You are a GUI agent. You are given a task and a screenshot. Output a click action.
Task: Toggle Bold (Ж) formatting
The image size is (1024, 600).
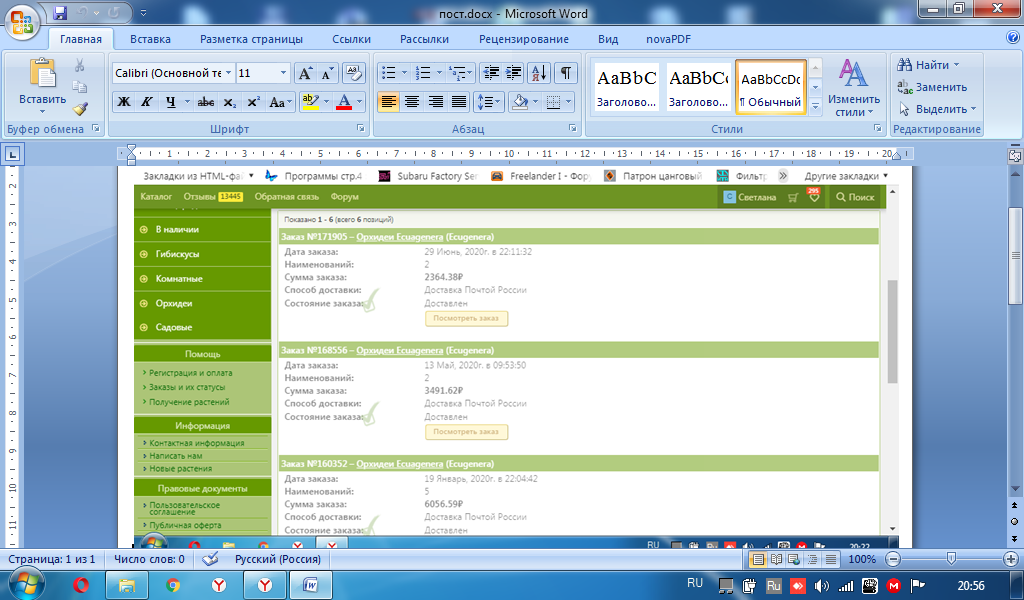(x=124, y=102)
